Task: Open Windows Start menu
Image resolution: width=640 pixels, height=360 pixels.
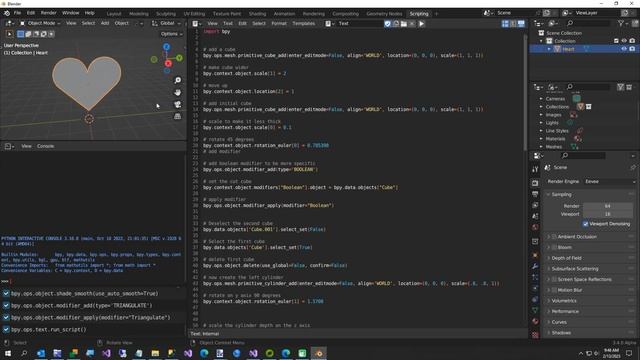Action: coord(8,353)
